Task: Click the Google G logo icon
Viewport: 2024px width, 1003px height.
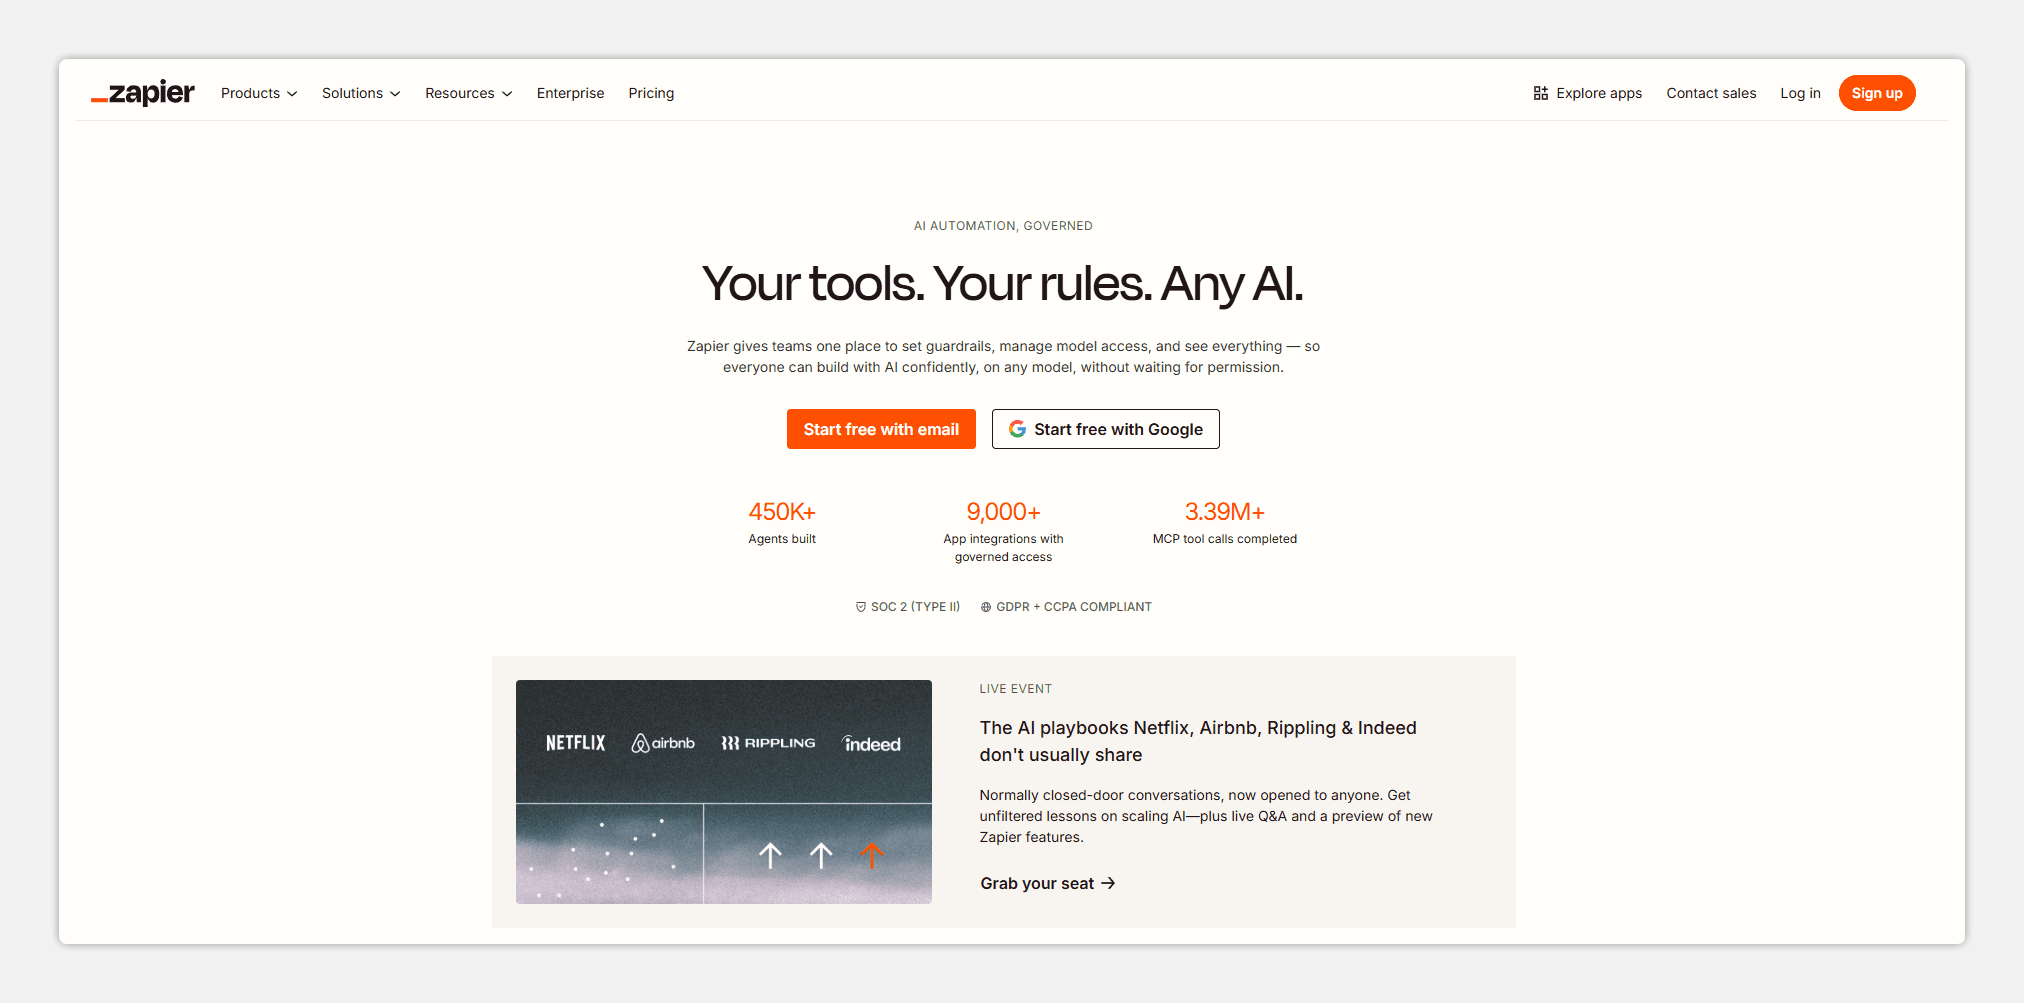Action: click(x=1017, y=429)
